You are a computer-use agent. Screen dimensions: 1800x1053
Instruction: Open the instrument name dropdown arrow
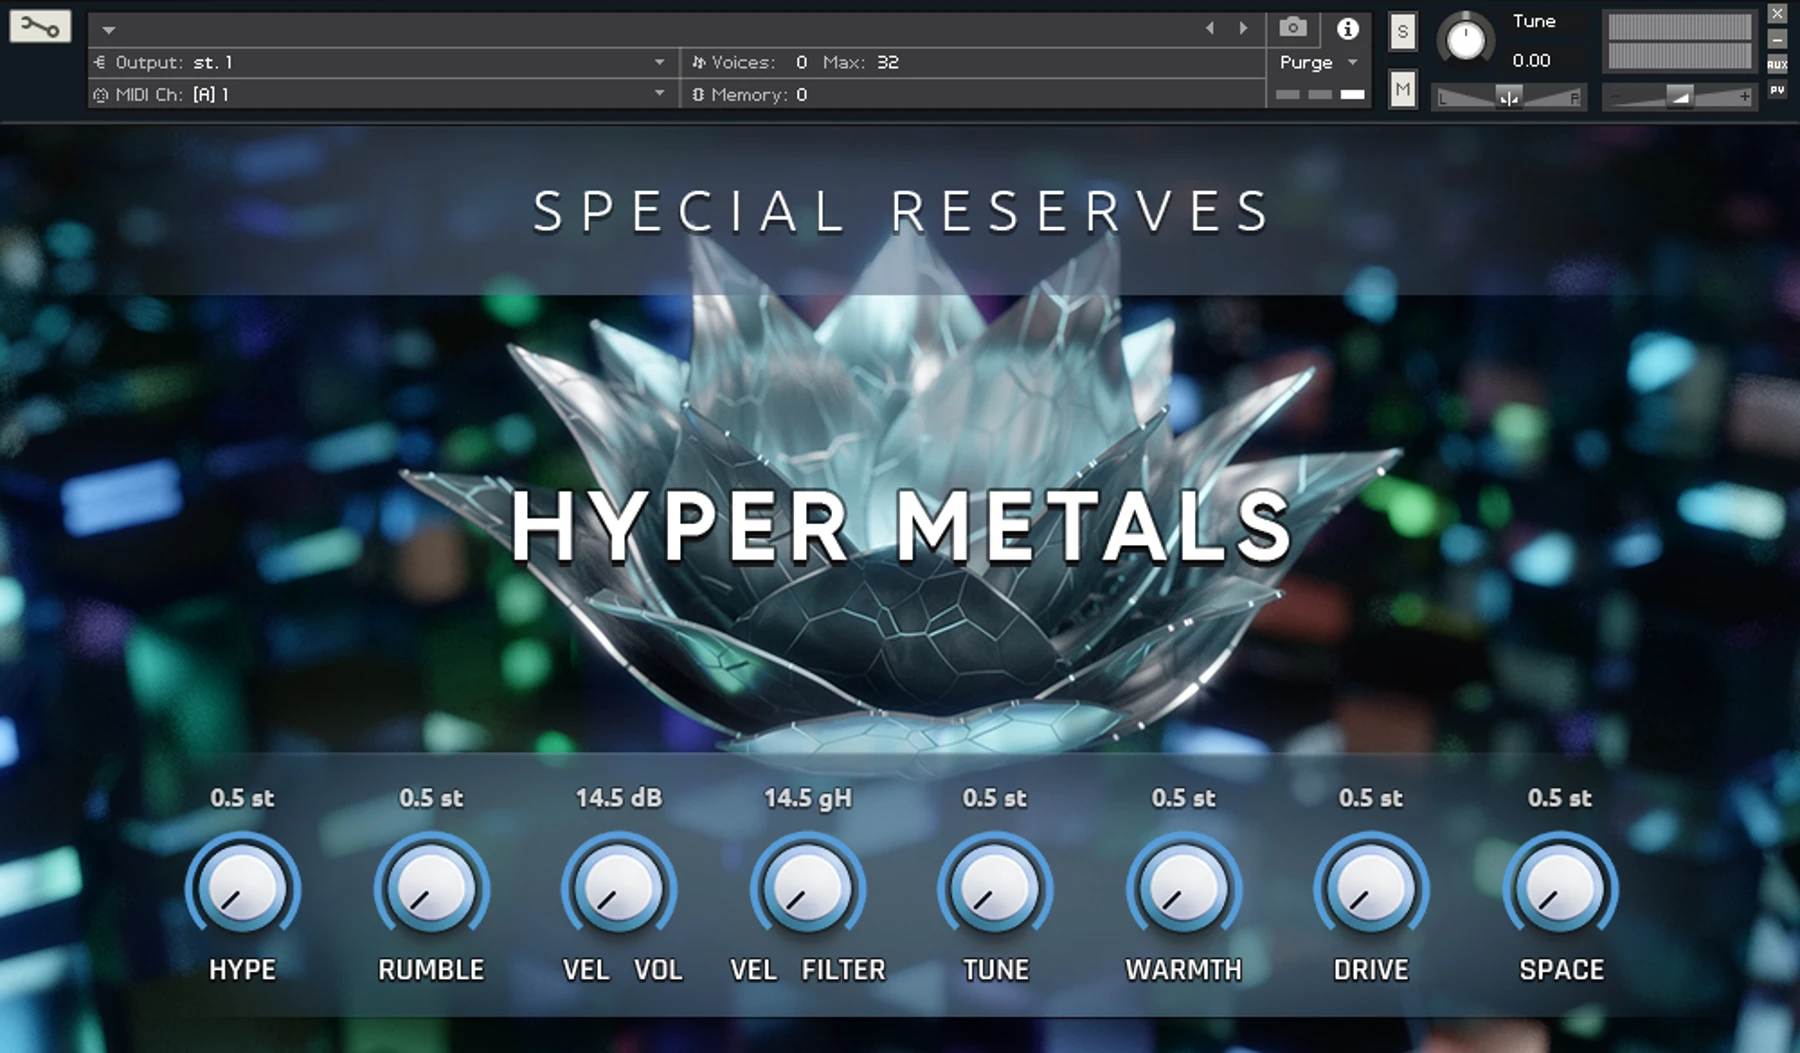tap(109, 30)
